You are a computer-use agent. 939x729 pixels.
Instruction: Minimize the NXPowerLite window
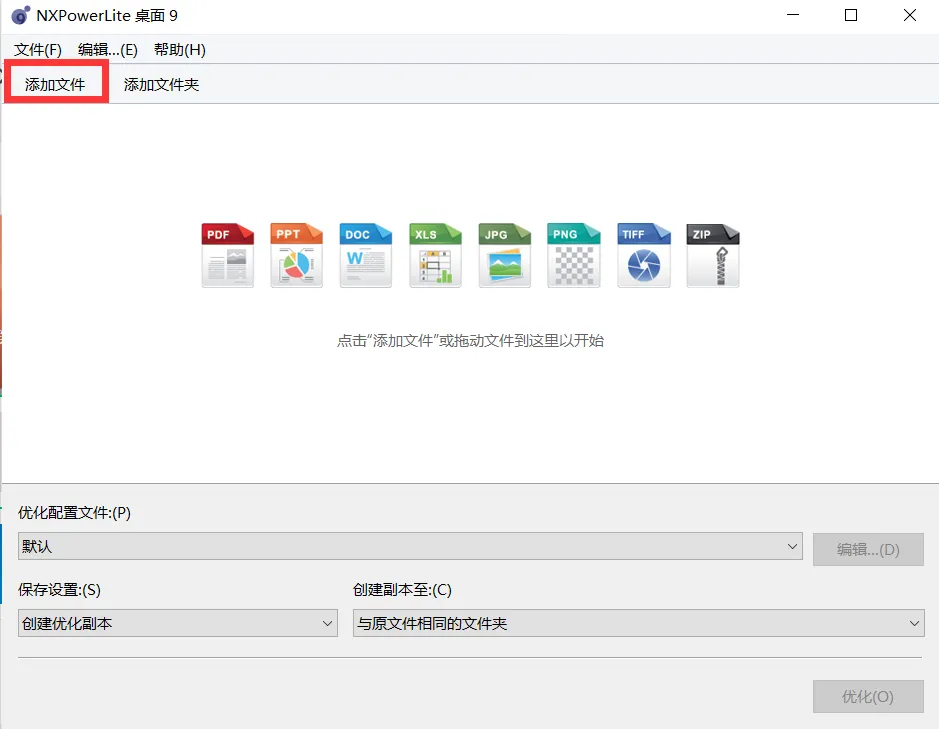click(793, 15)
